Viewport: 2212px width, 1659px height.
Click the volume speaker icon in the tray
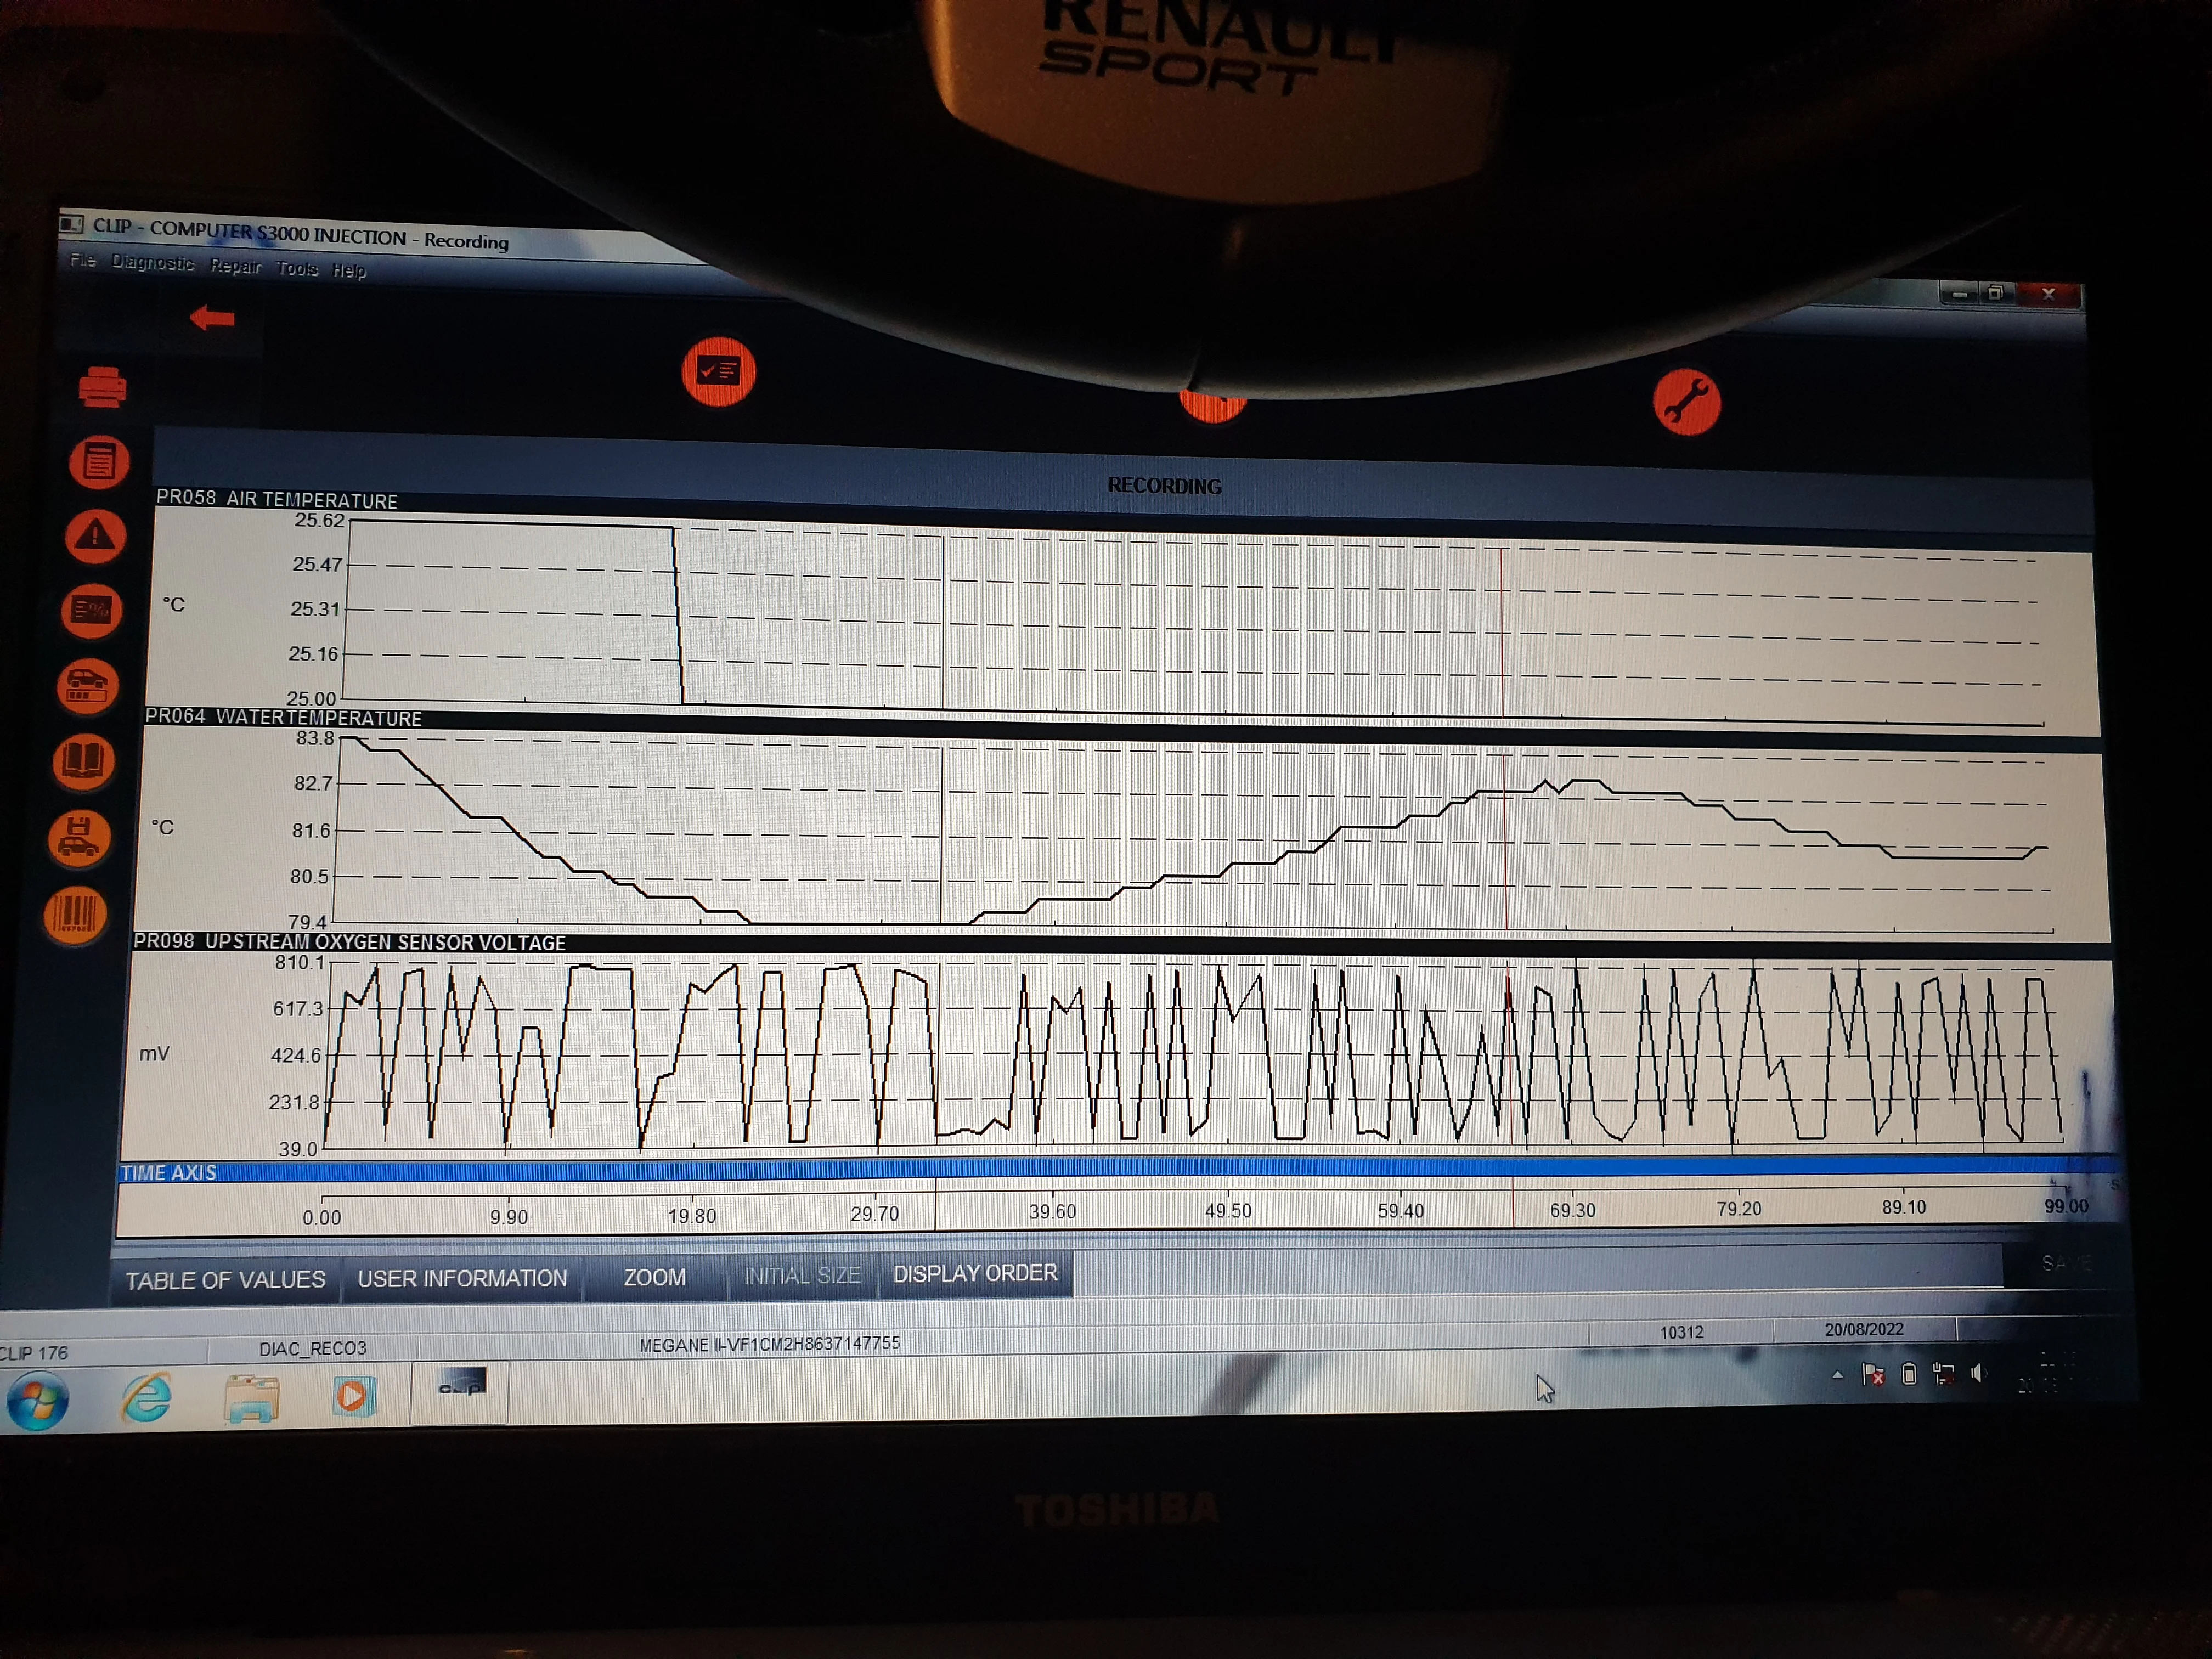[x=1977, y=1373]
